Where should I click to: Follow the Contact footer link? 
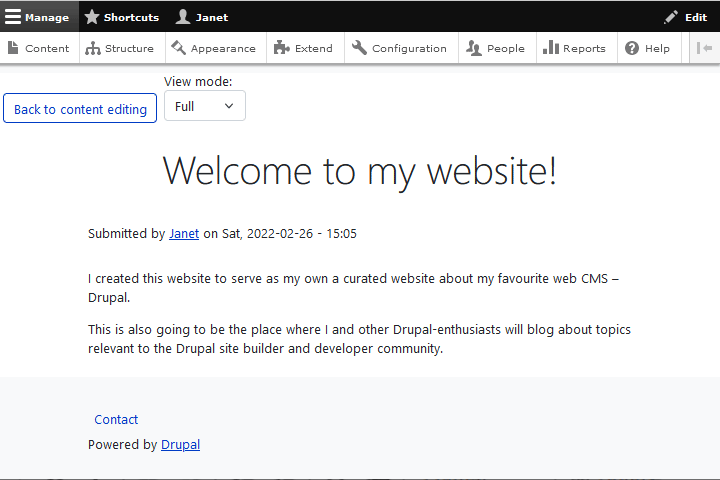[x=116, y=420]
